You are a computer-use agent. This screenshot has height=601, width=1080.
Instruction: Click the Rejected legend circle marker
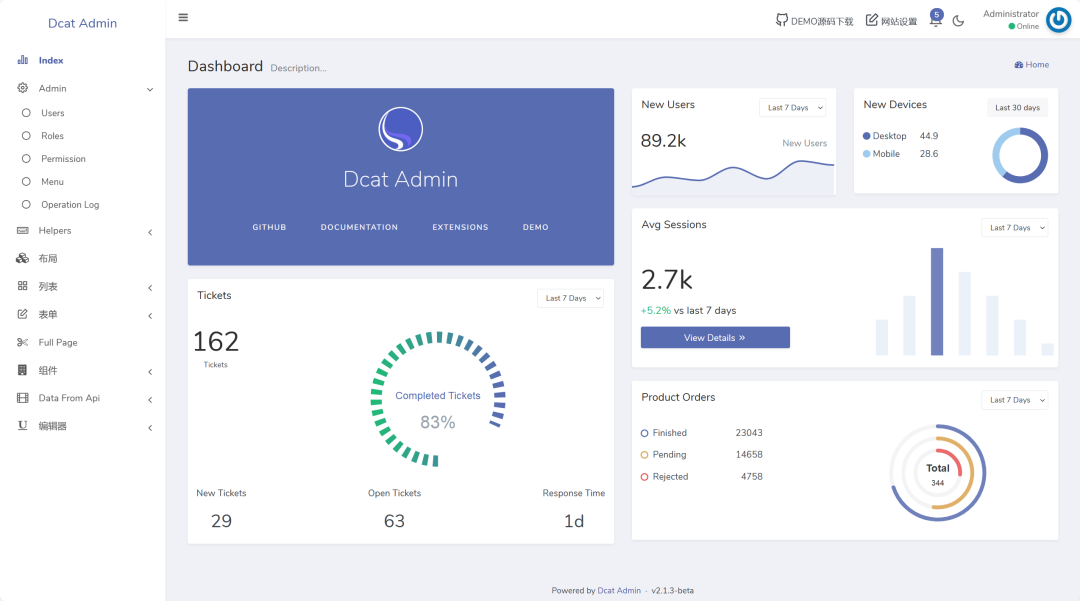tap(645, 477)
